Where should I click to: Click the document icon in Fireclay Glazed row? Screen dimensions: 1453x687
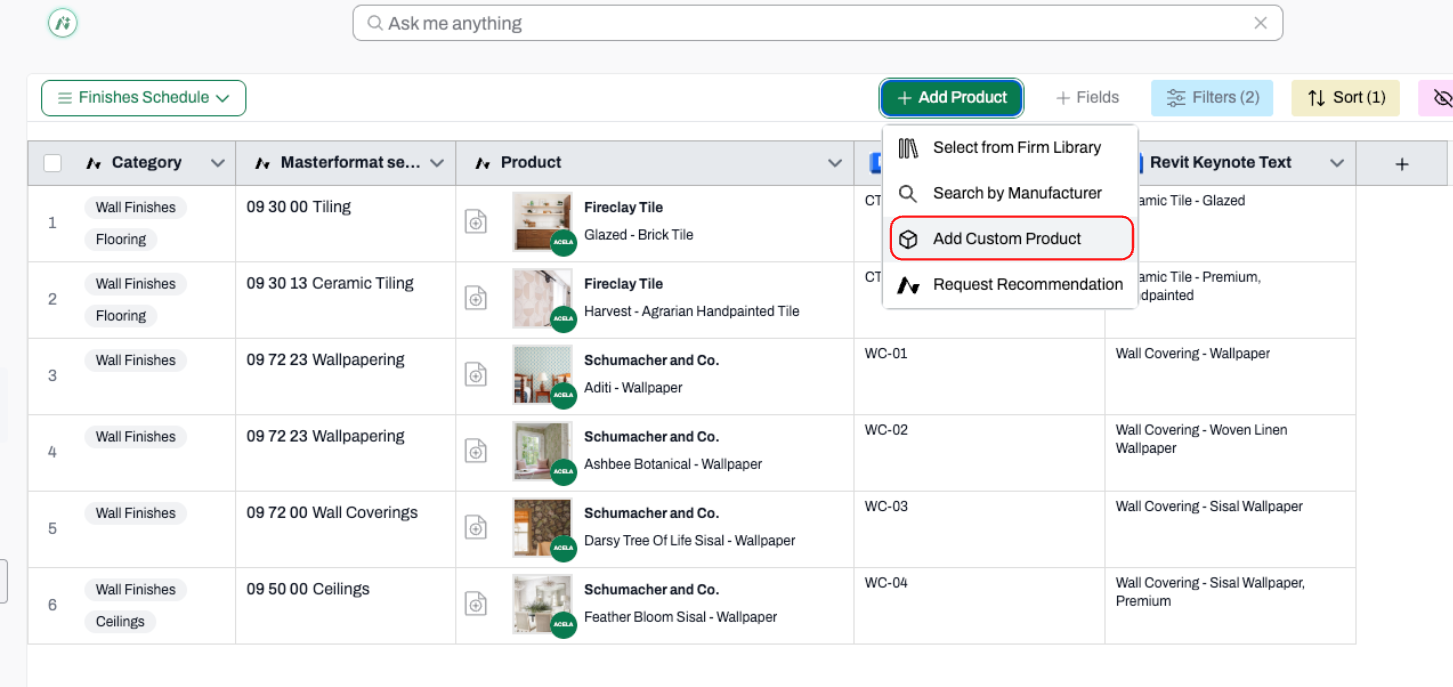coord(476,221)
